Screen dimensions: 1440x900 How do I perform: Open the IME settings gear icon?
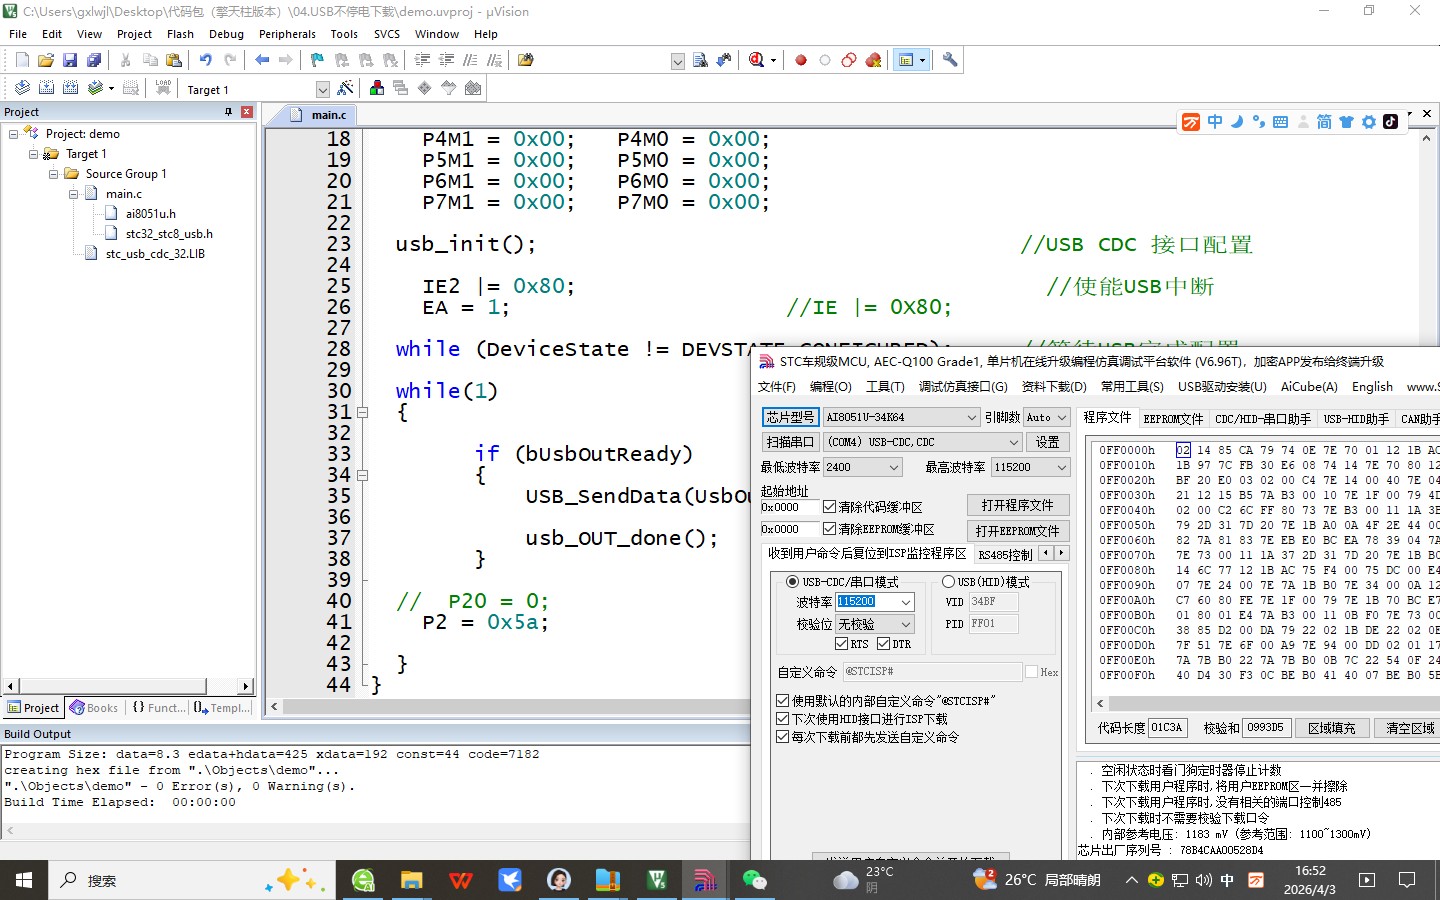click(1369, 122)
